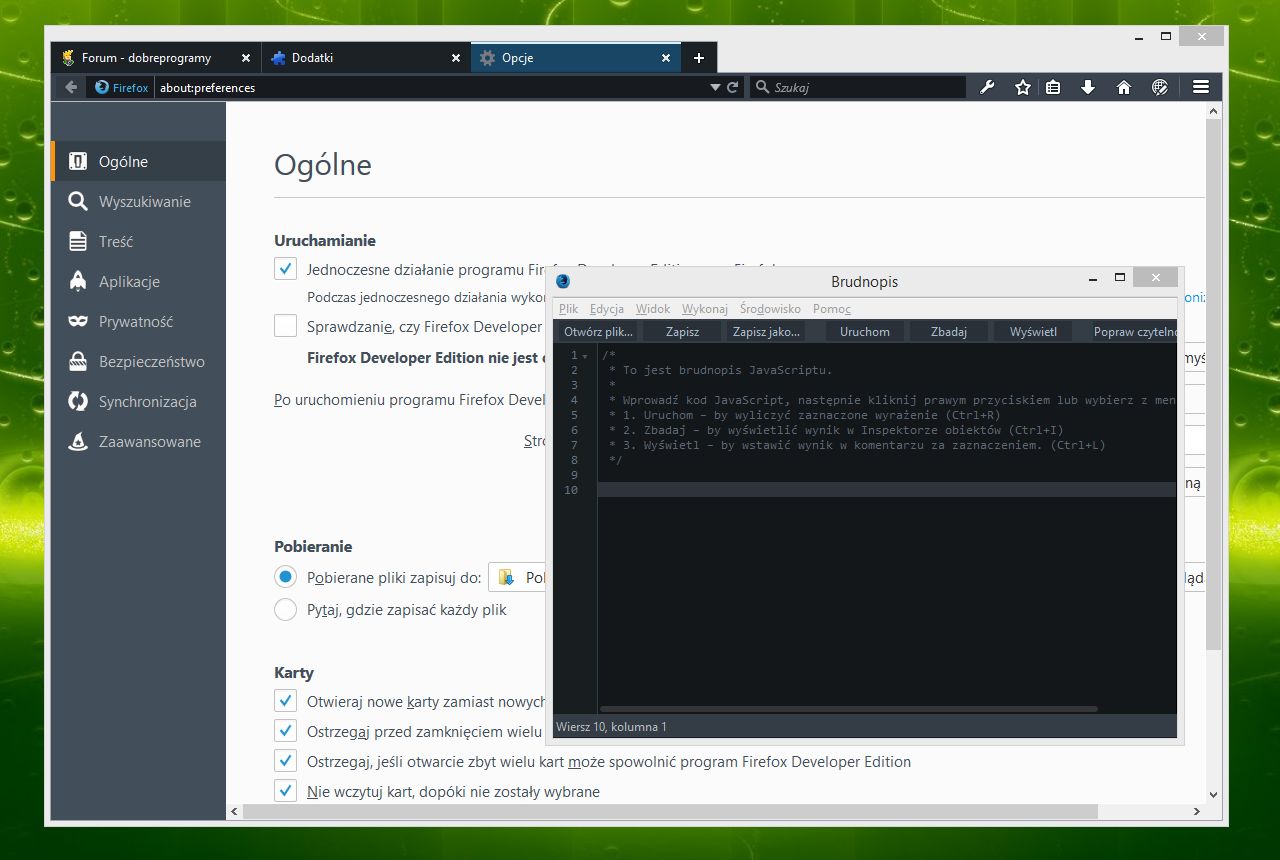Open Środowisko menu in Brudnopis
1280x860 pixels.
click(770, 309)
